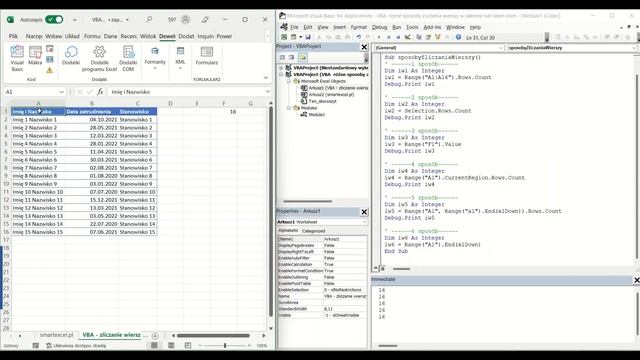640x360 pixels.
Task: Close the Project panel
Action: (364, 47)
